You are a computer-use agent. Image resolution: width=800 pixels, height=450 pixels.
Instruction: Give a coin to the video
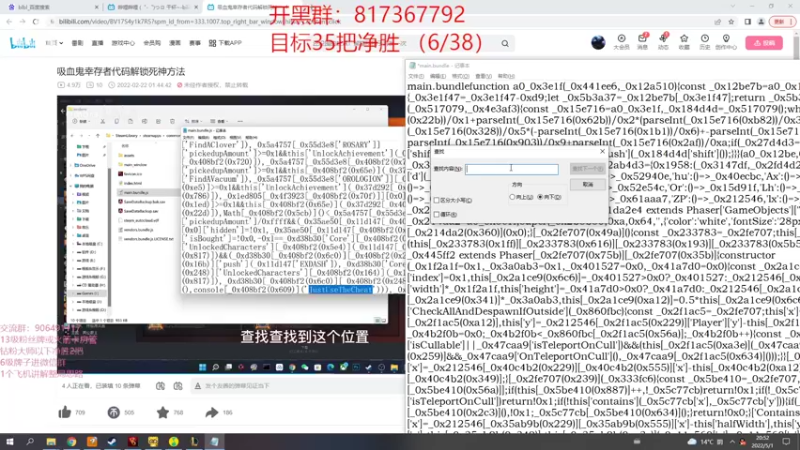[x=113, y=412]
